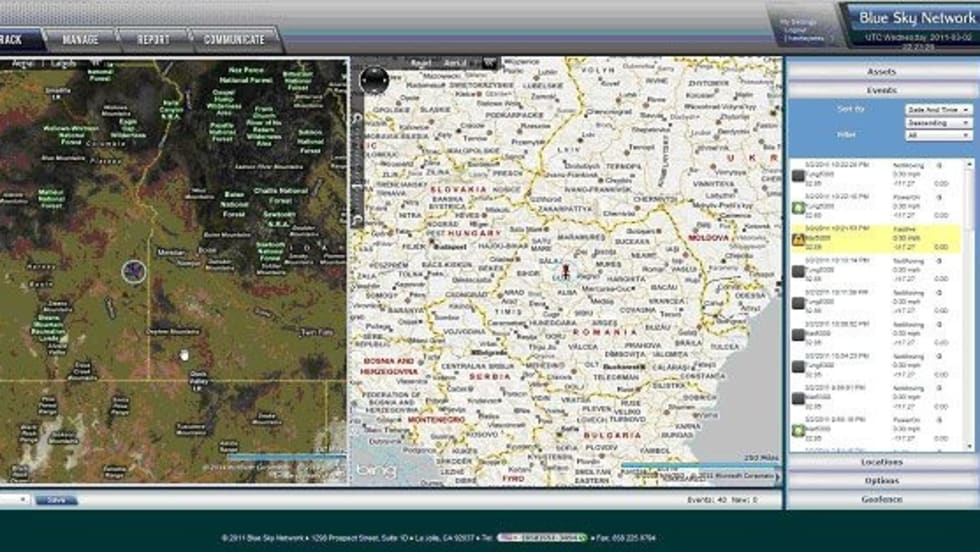Click the map pan compass control

click(374, 80)
